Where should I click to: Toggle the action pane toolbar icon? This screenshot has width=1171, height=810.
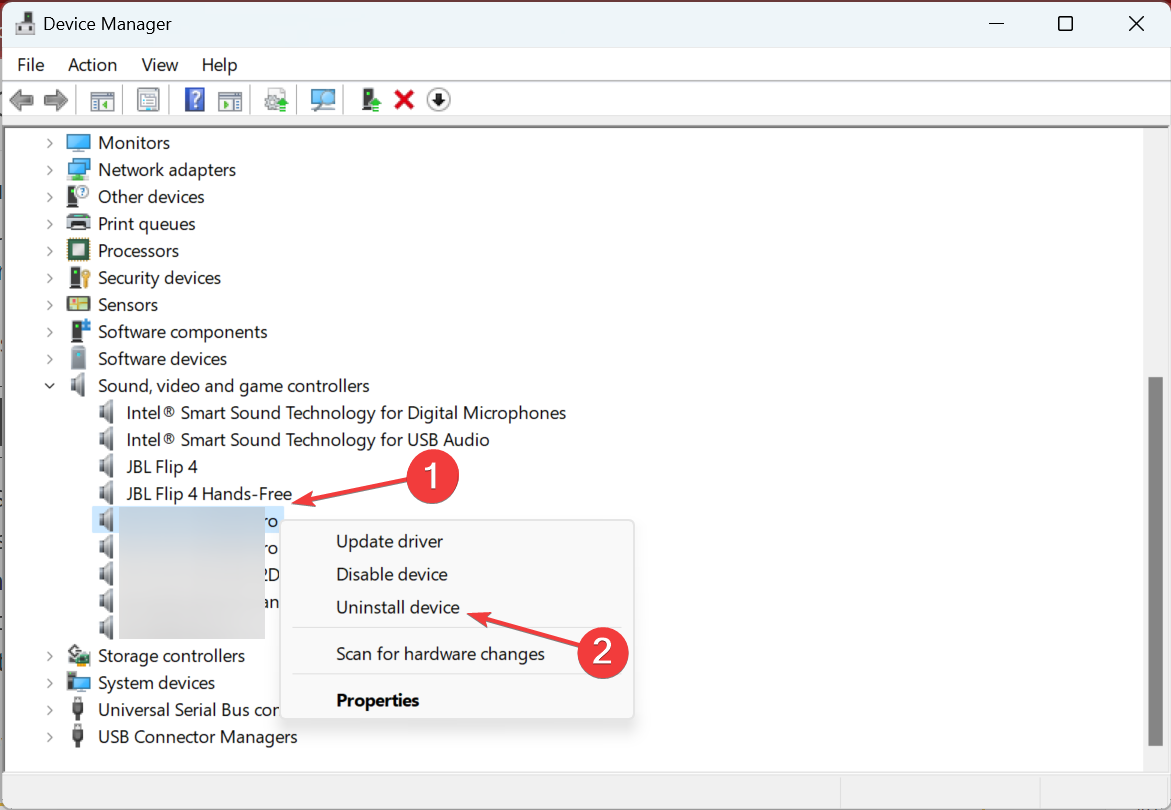[230, 100]
